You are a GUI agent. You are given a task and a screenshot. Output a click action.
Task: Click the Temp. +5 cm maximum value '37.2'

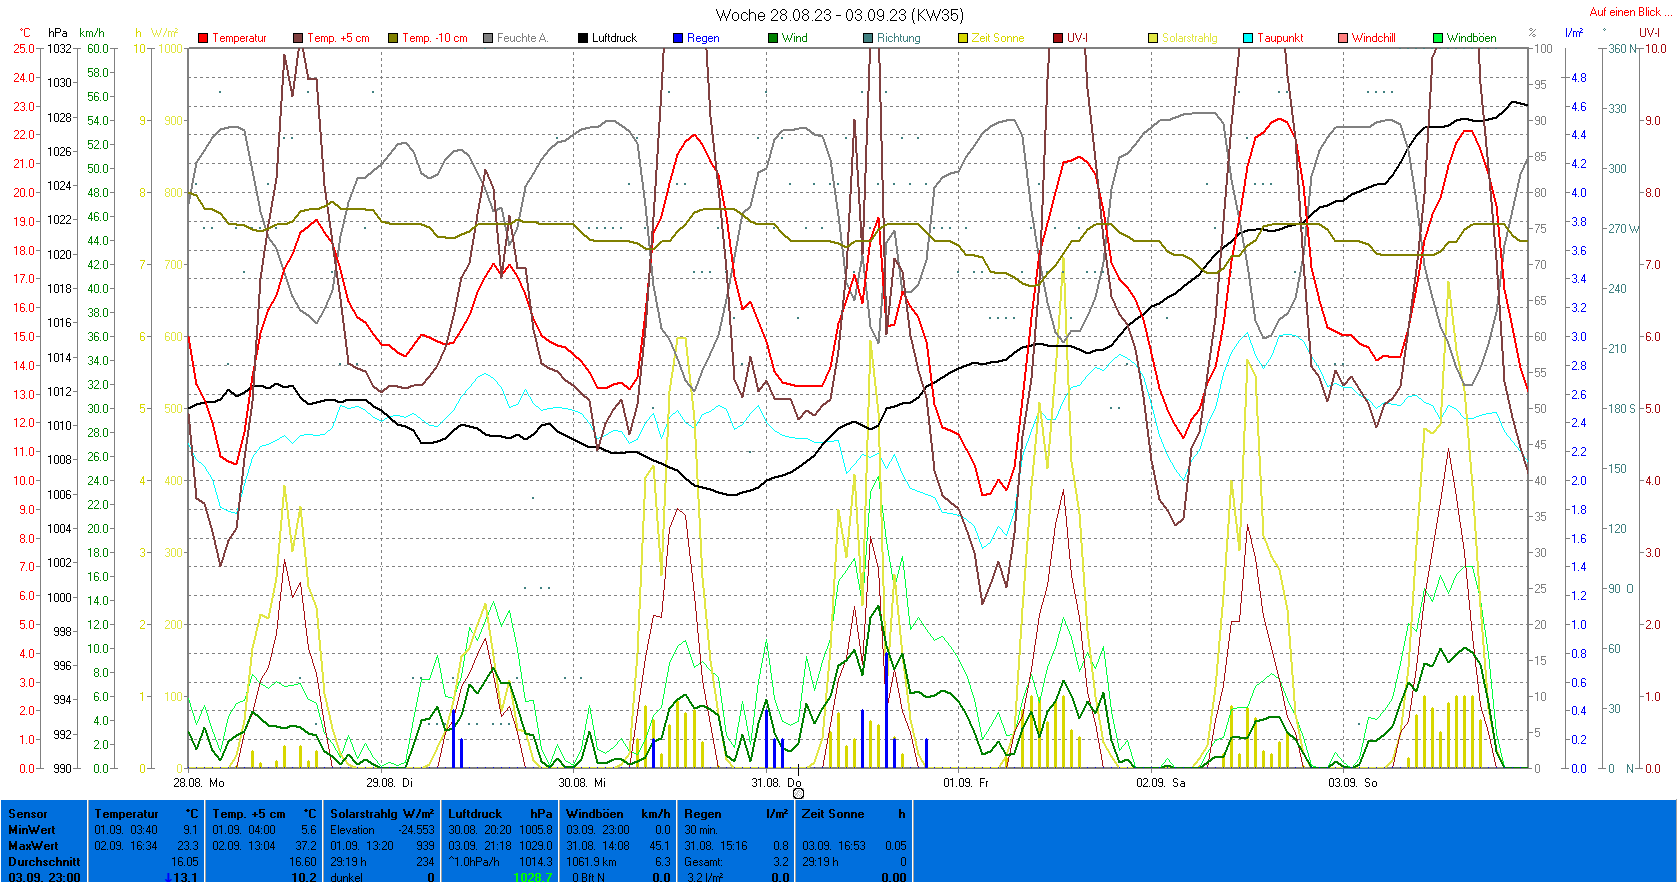[306, 846]
